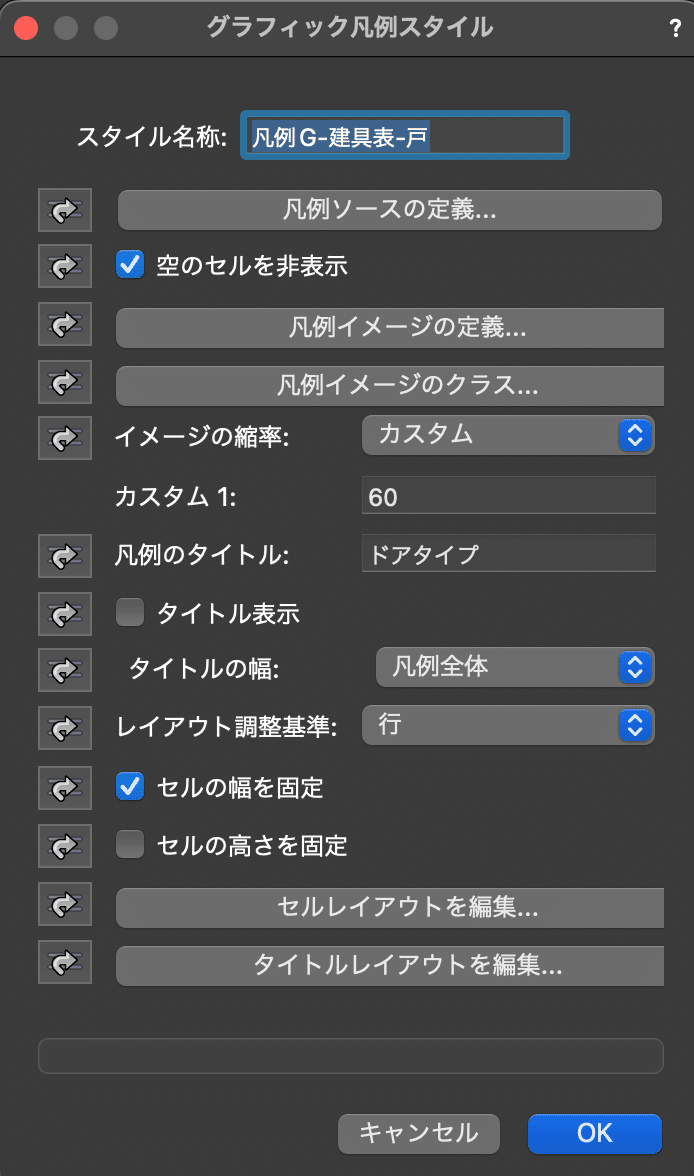Open タイトルレイアウトを編集 dialog
Screen dimensions: 694x1176
[389, 965]
